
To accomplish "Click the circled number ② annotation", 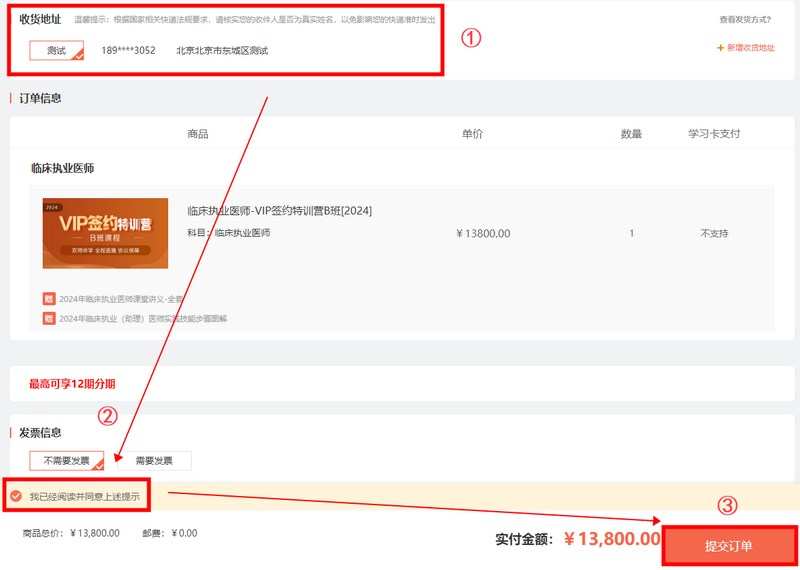I will coord(108,414).
